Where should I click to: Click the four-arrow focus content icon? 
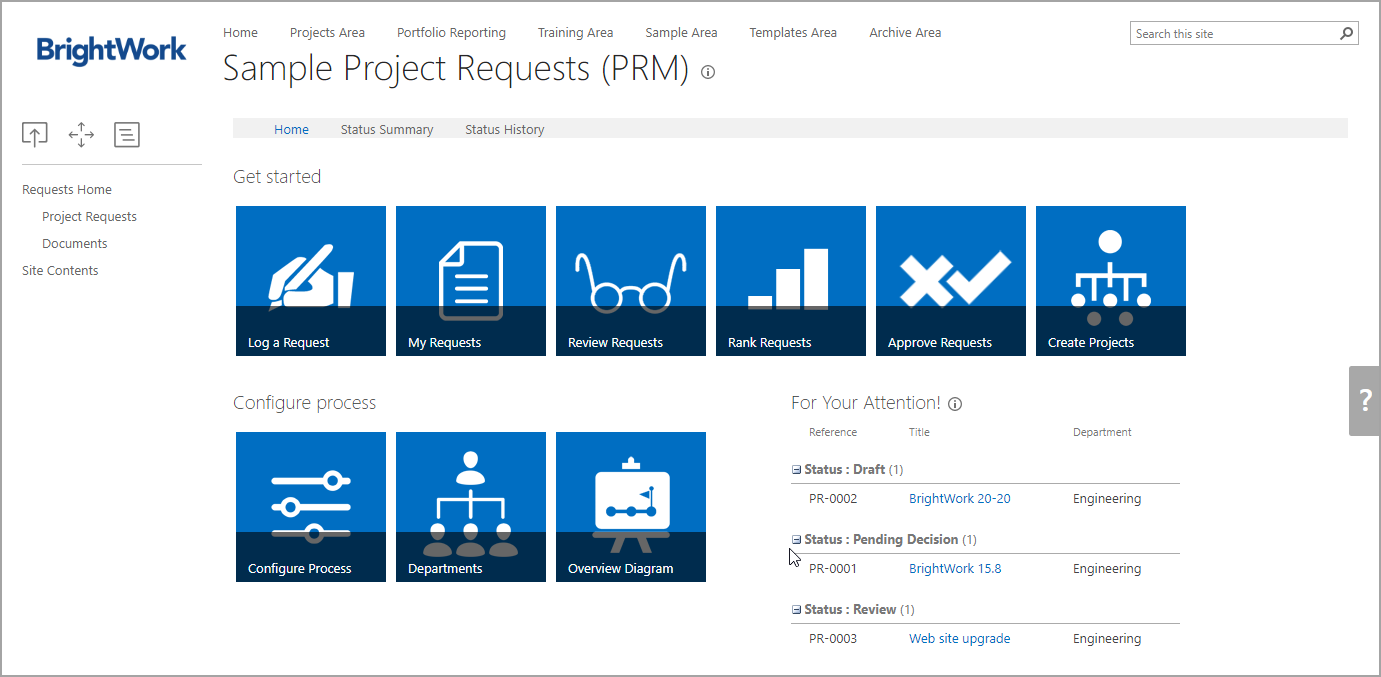tap(81, 135)
